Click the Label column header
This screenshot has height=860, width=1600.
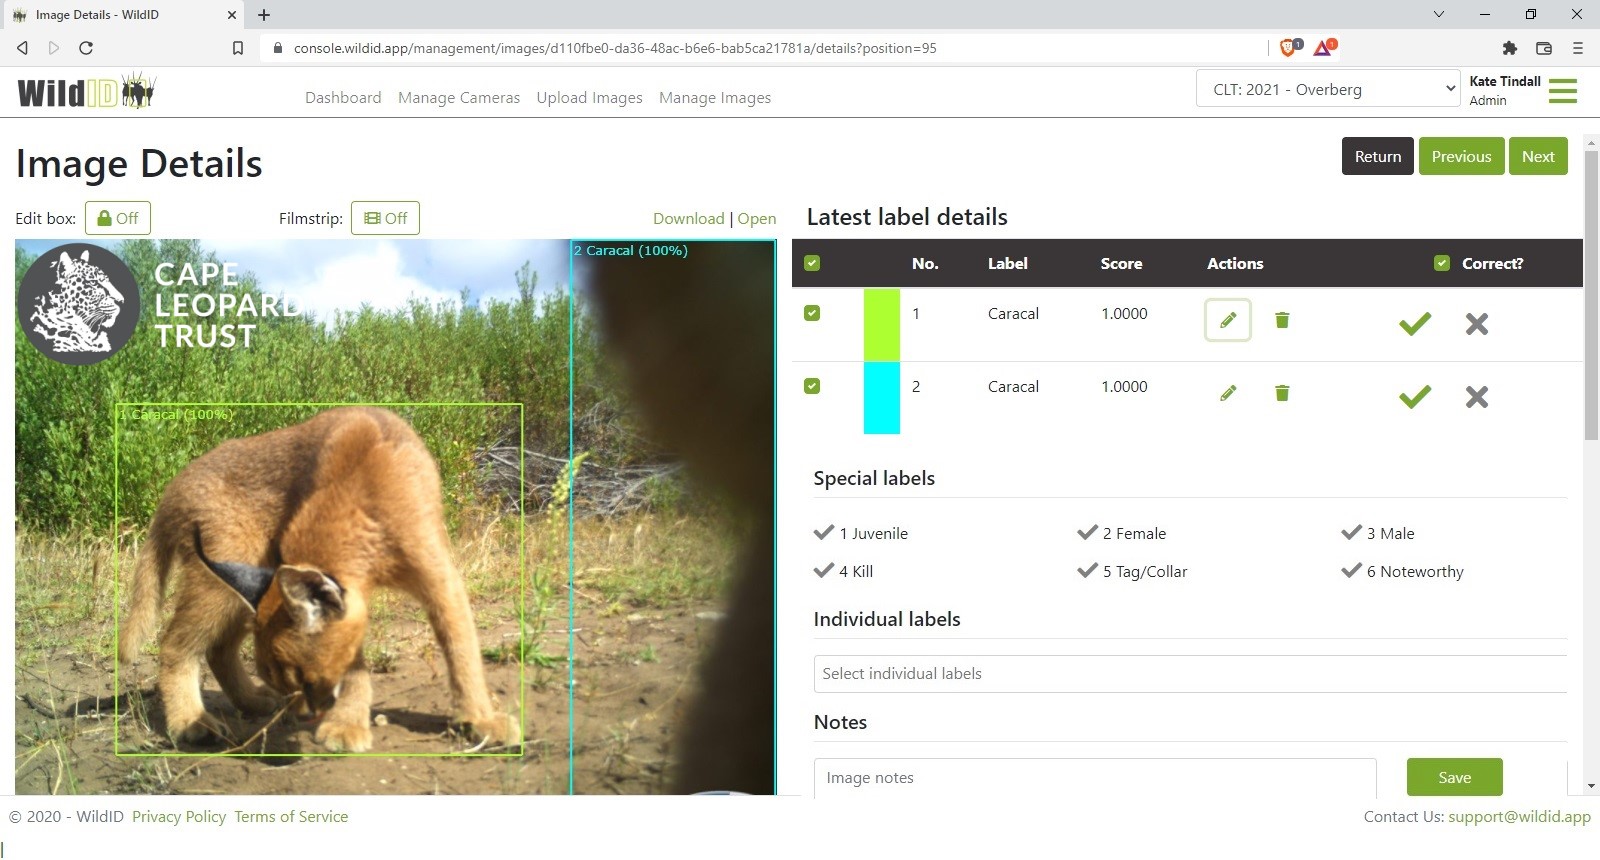point(1007,264)
